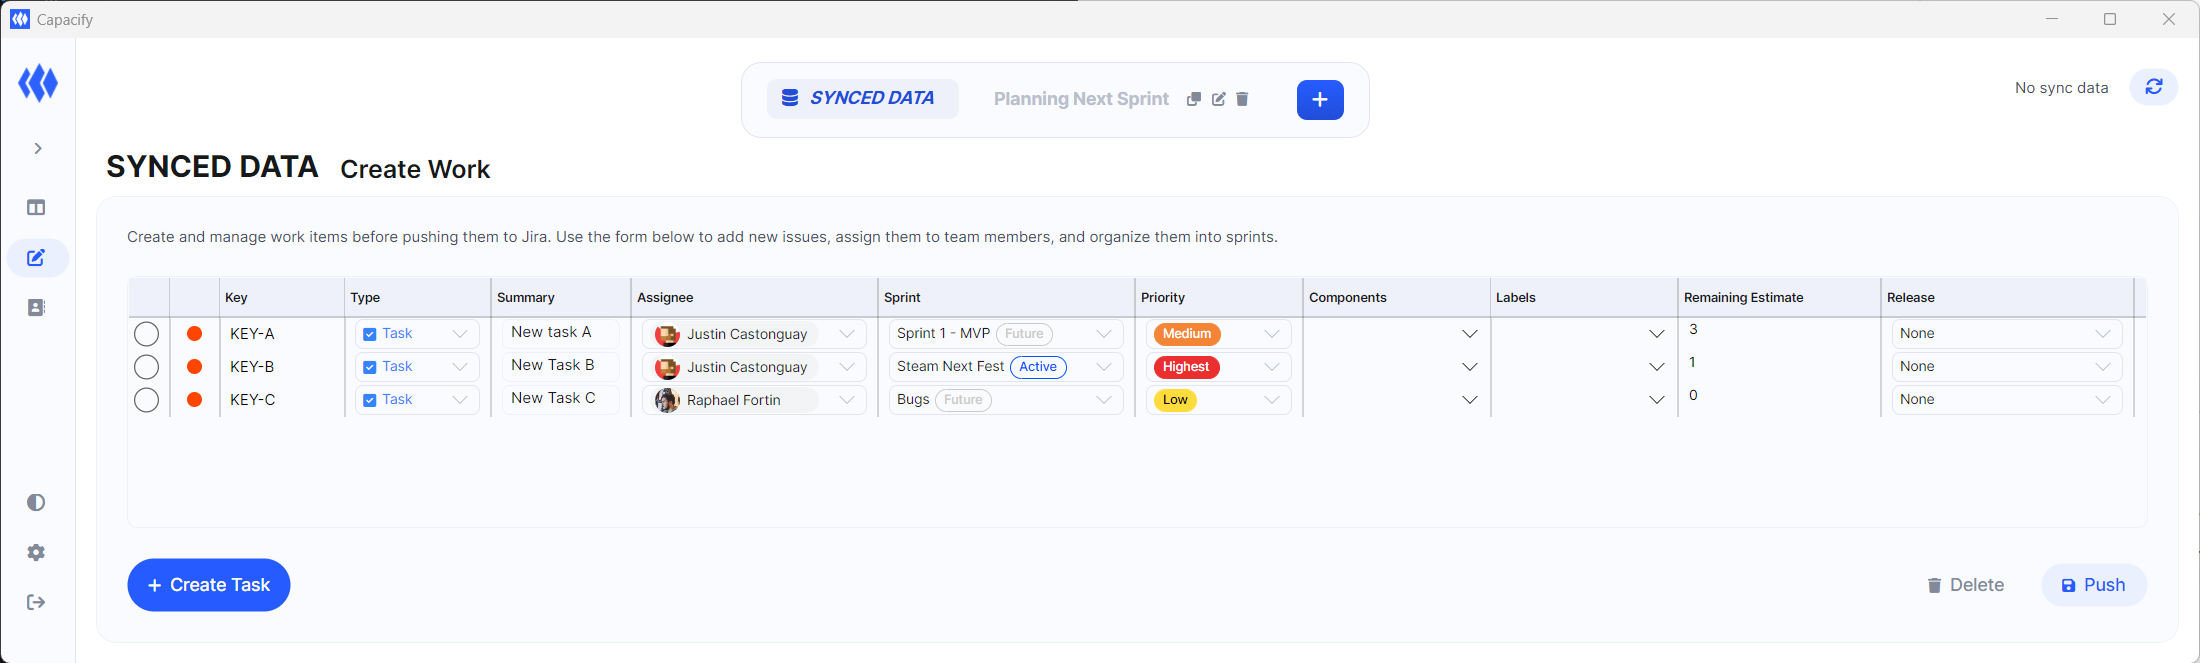2200x663 pixels.
Task: Select the KEY-B row radio button
Action: 146,367
